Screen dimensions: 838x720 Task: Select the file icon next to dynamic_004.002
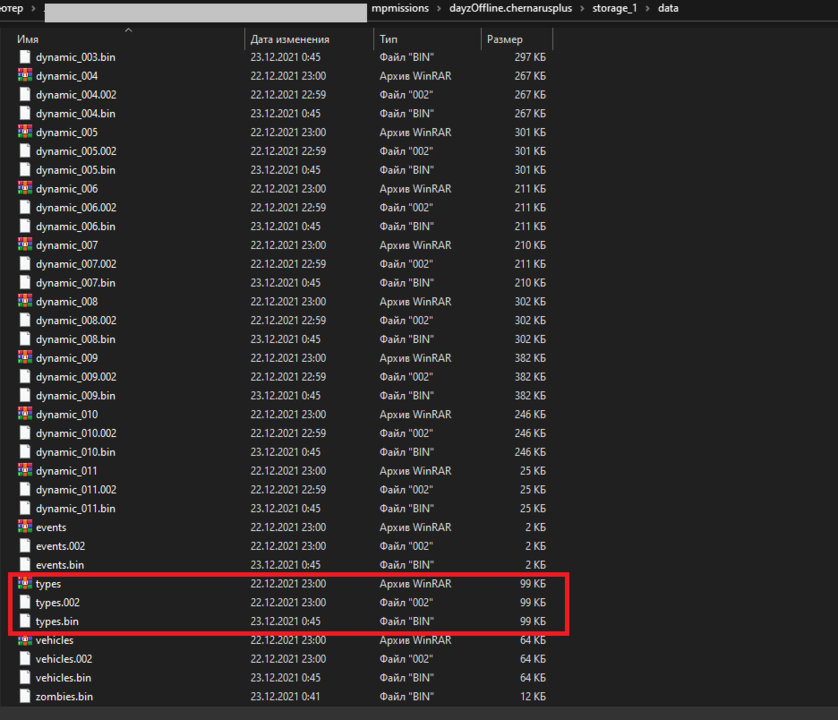point(25,94)
